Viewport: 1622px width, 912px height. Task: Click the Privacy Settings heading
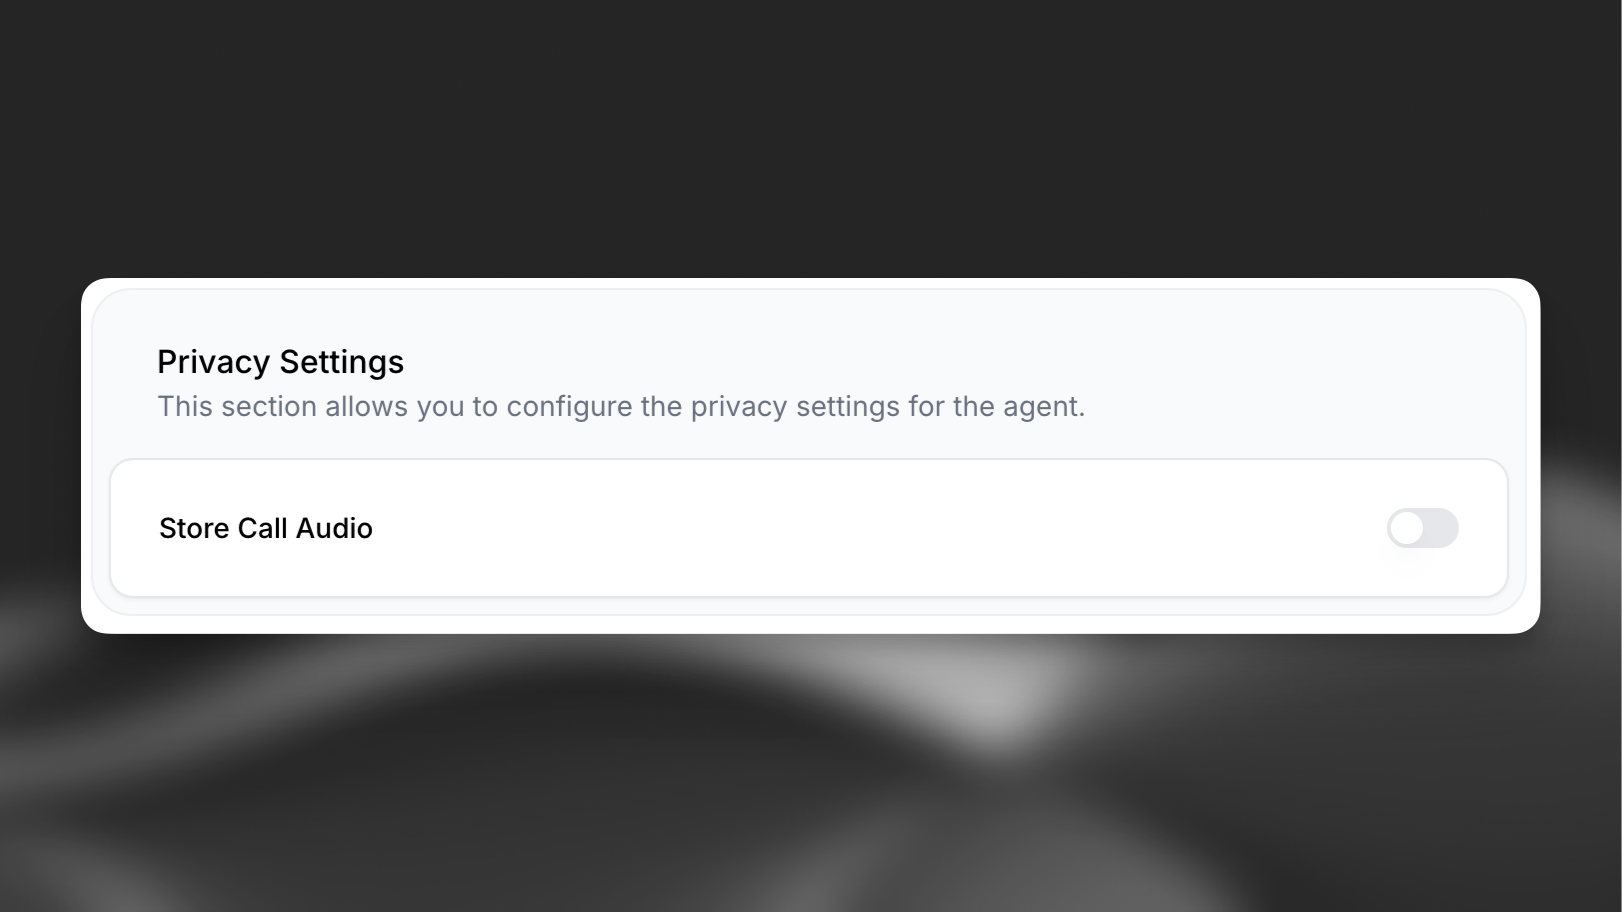(280, 362)
